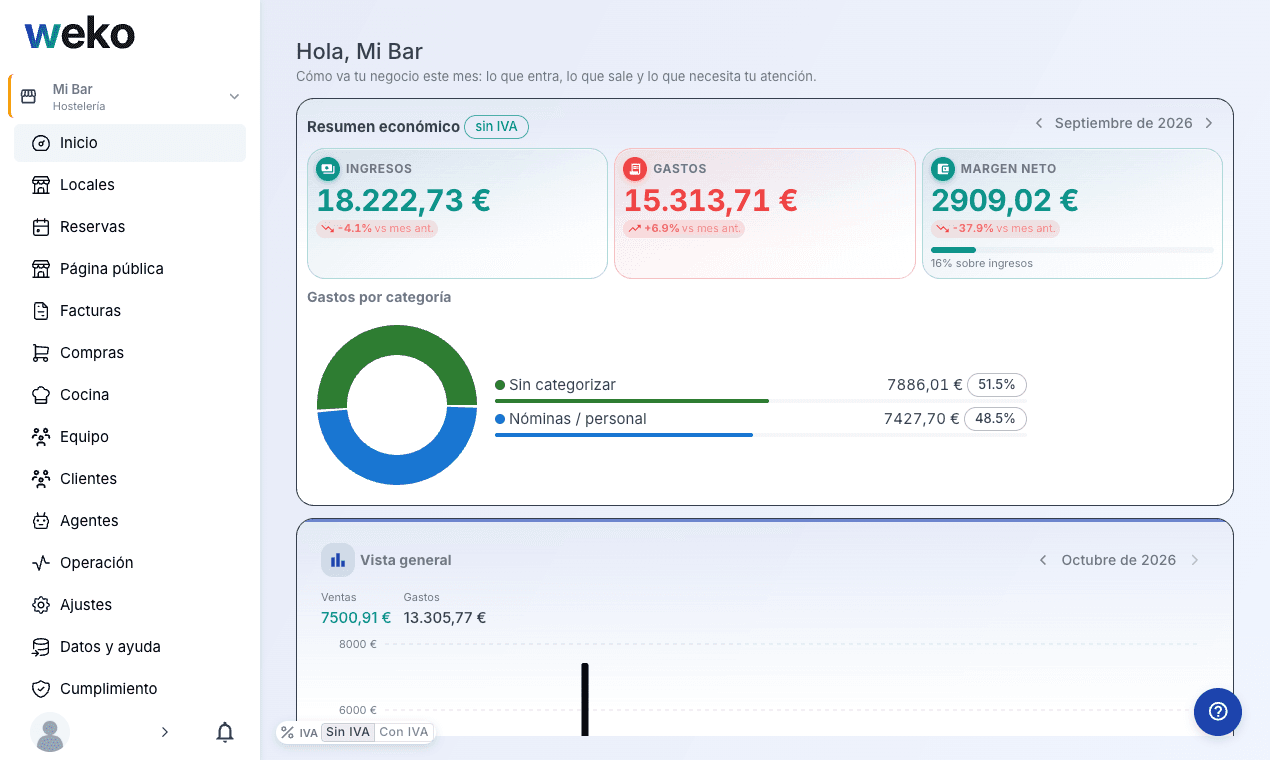Image resolution: width=1270 pixels, height=760 pixels.
Task: Click the 48.5% percentage pill
Action: tap(995, 419)
